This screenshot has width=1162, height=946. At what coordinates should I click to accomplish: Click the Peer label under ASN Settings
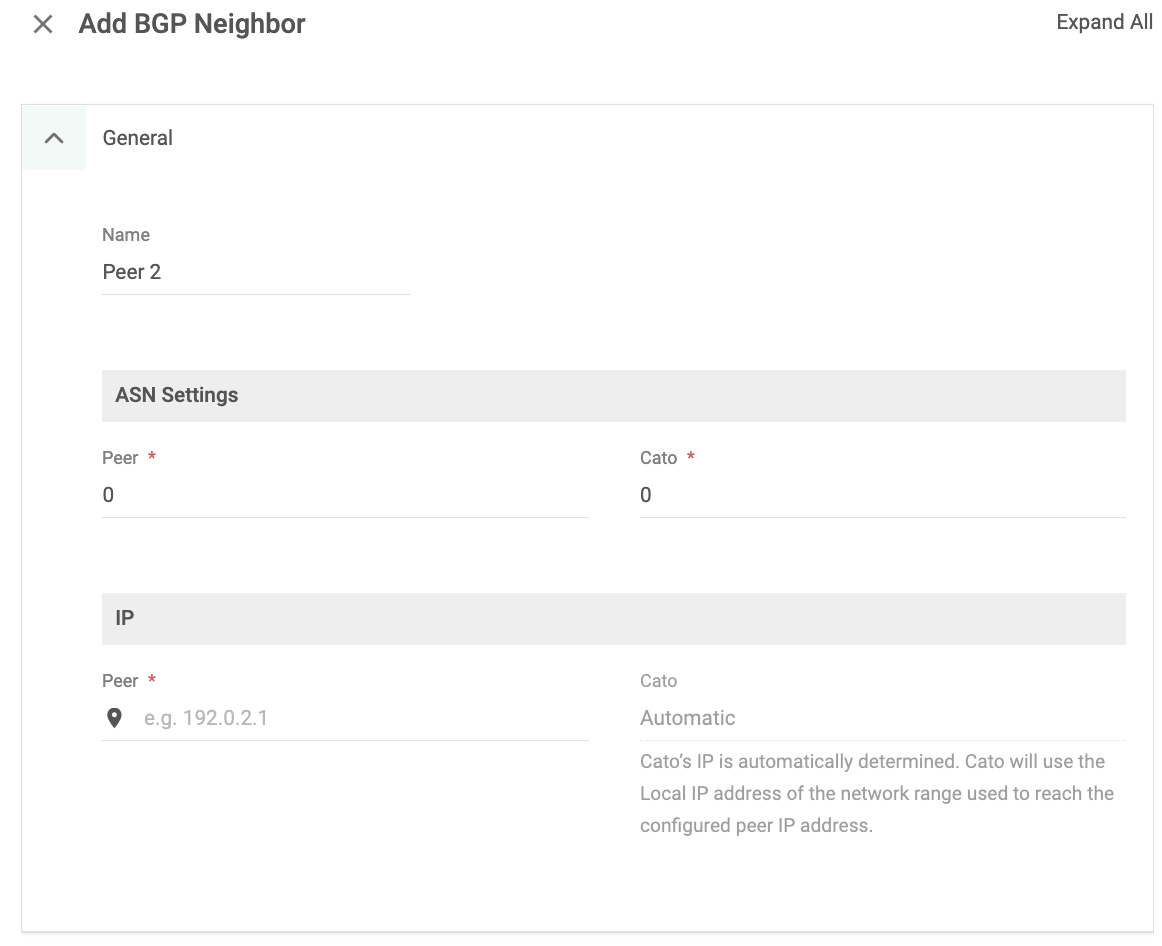pyautogui.click(x=120, y=458)
